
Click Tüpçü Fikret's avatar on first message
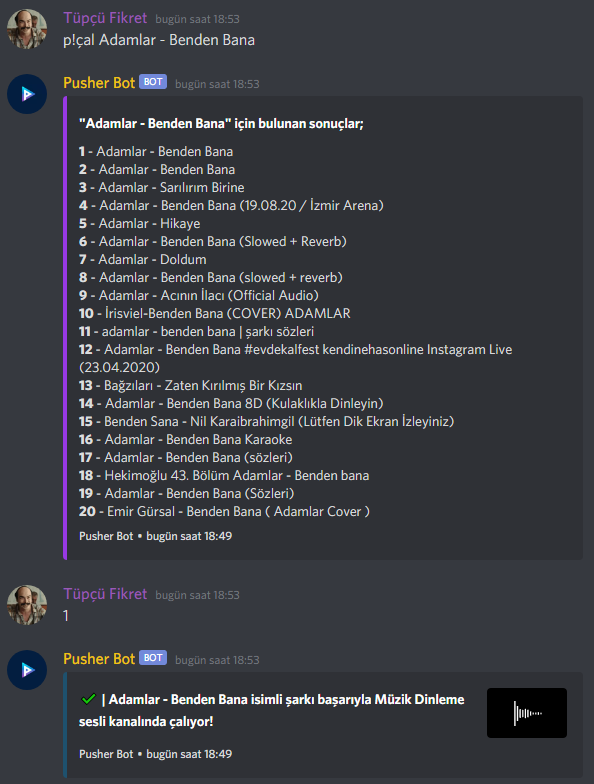27,29
